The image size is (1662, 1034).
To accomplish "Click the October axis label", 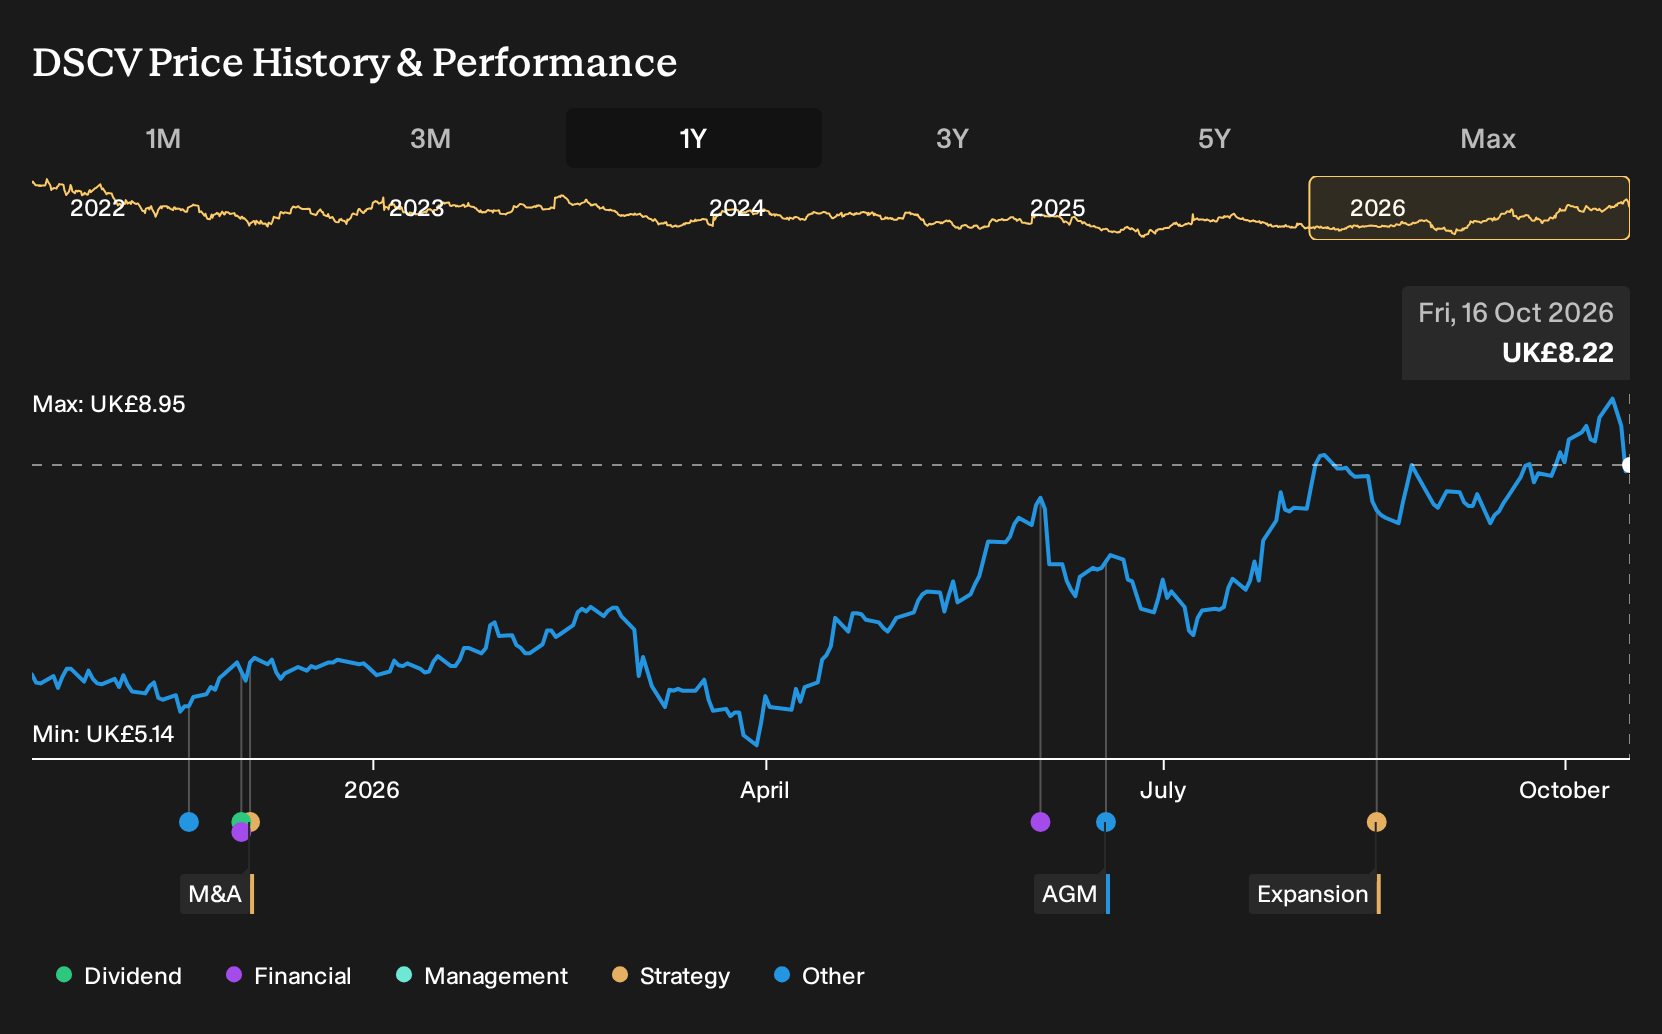I will click(x=1564, y=790).
